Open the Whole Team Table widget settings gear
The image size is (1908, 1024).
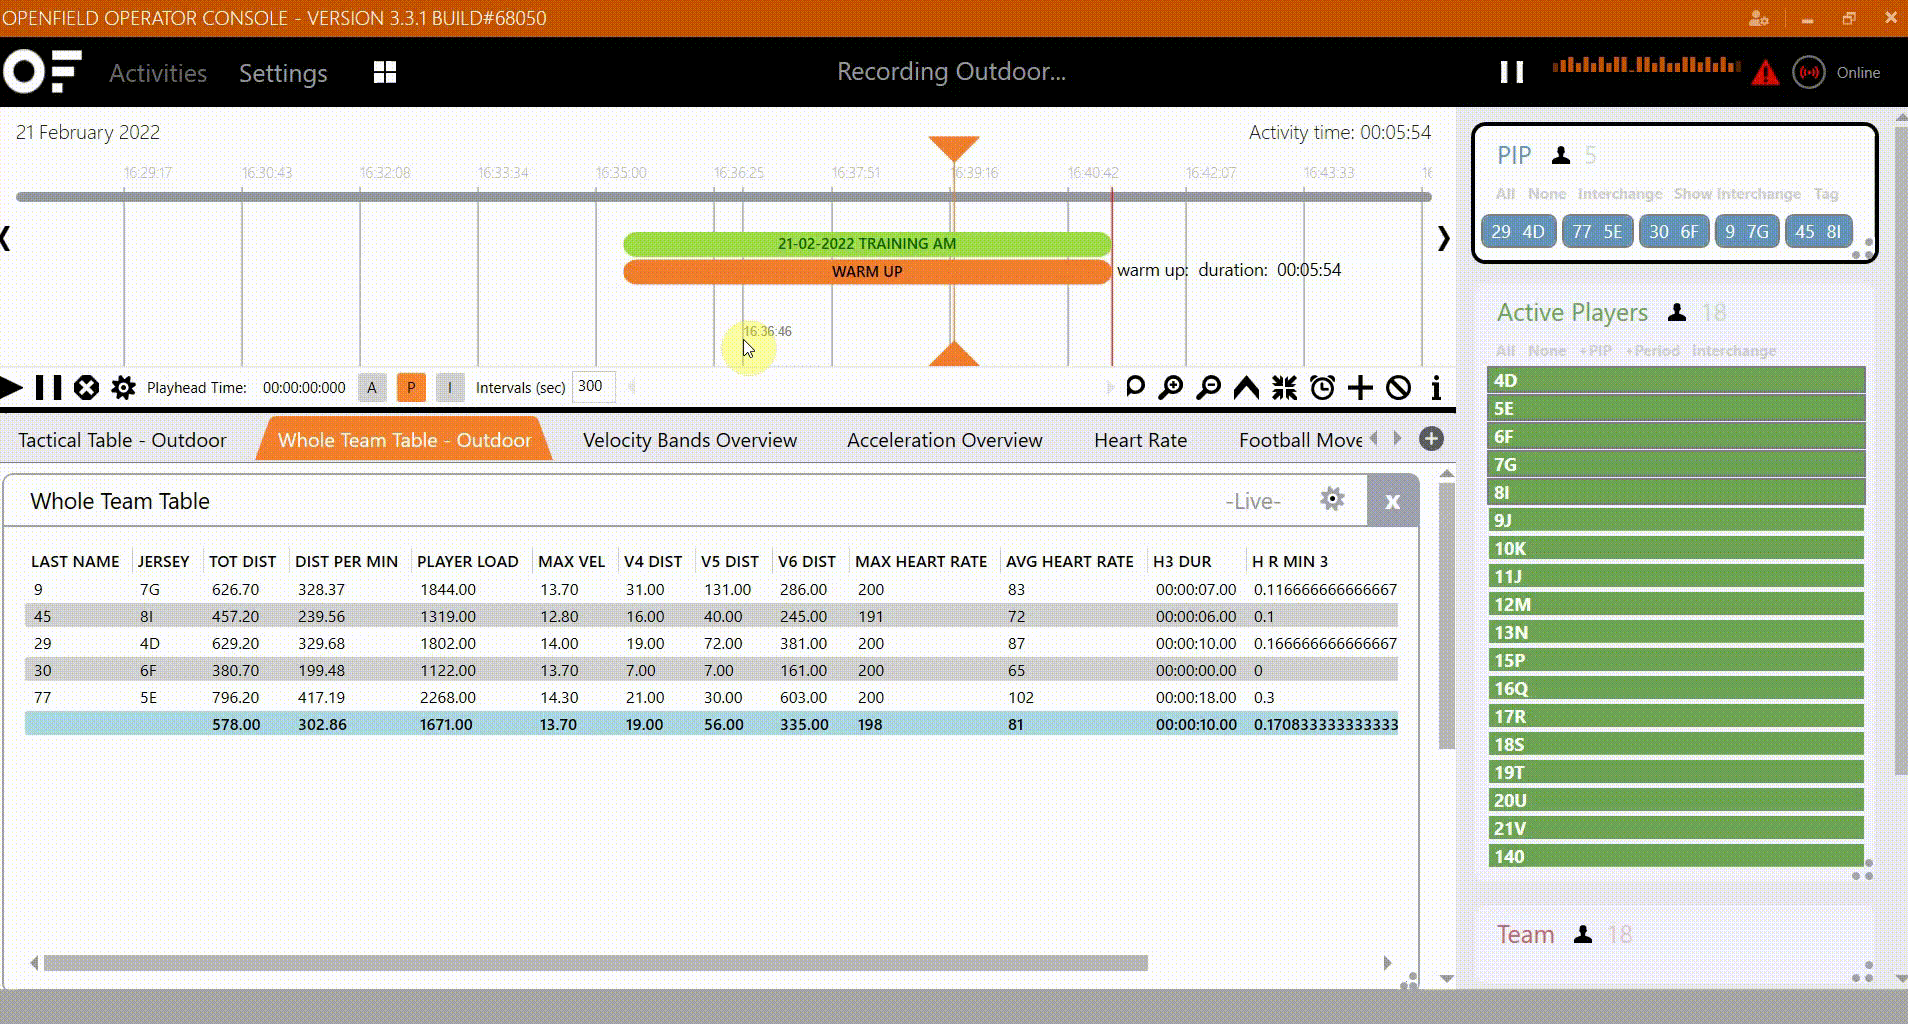click(1331, 499)
